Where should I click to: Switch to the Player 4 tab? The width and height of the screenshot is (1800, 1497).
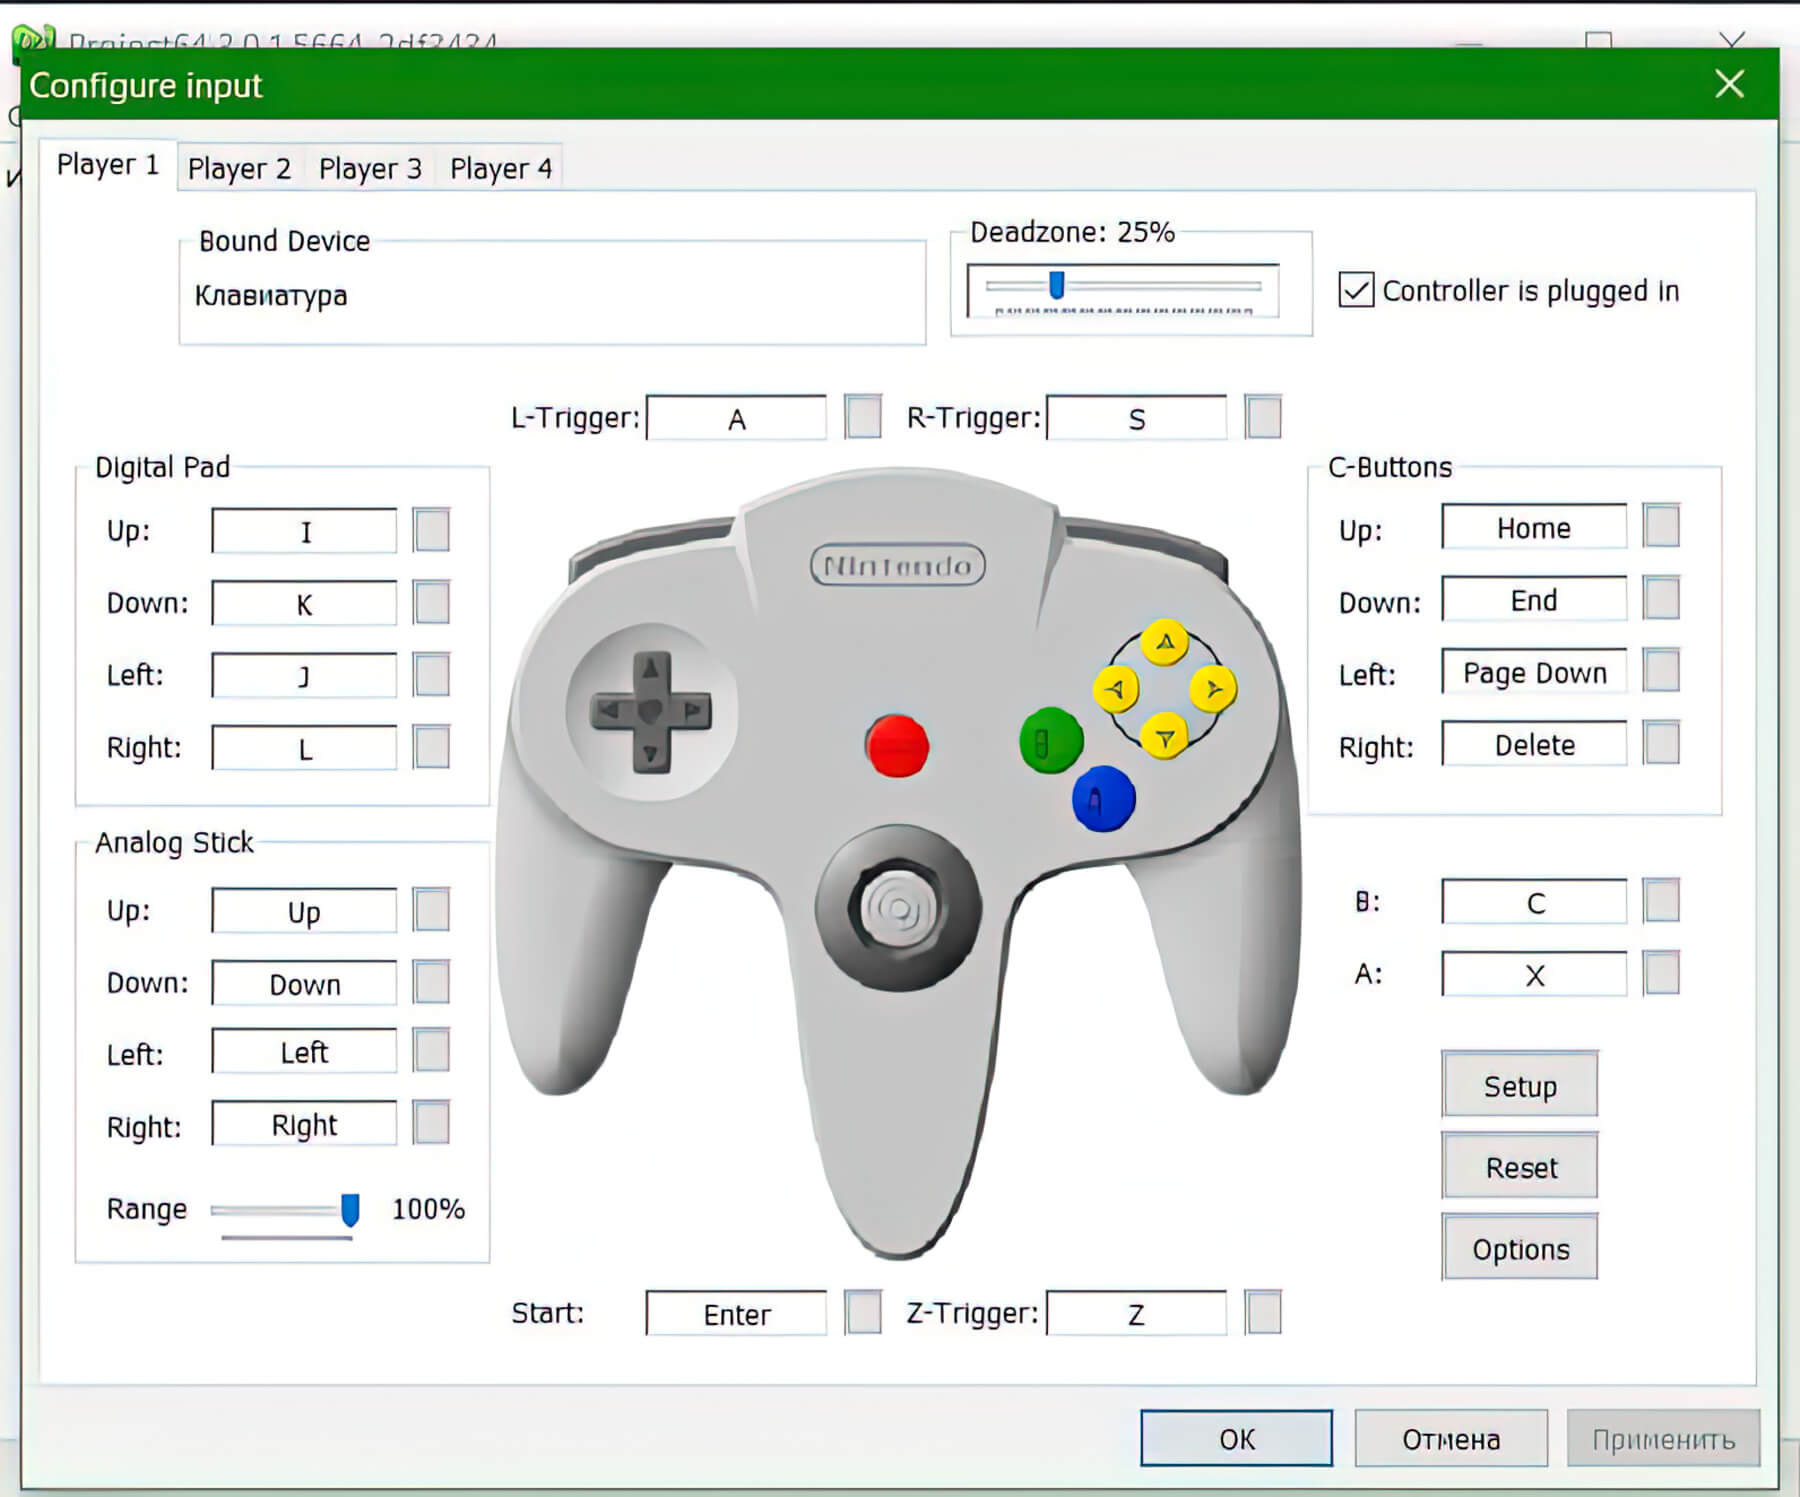click(501, 167)
